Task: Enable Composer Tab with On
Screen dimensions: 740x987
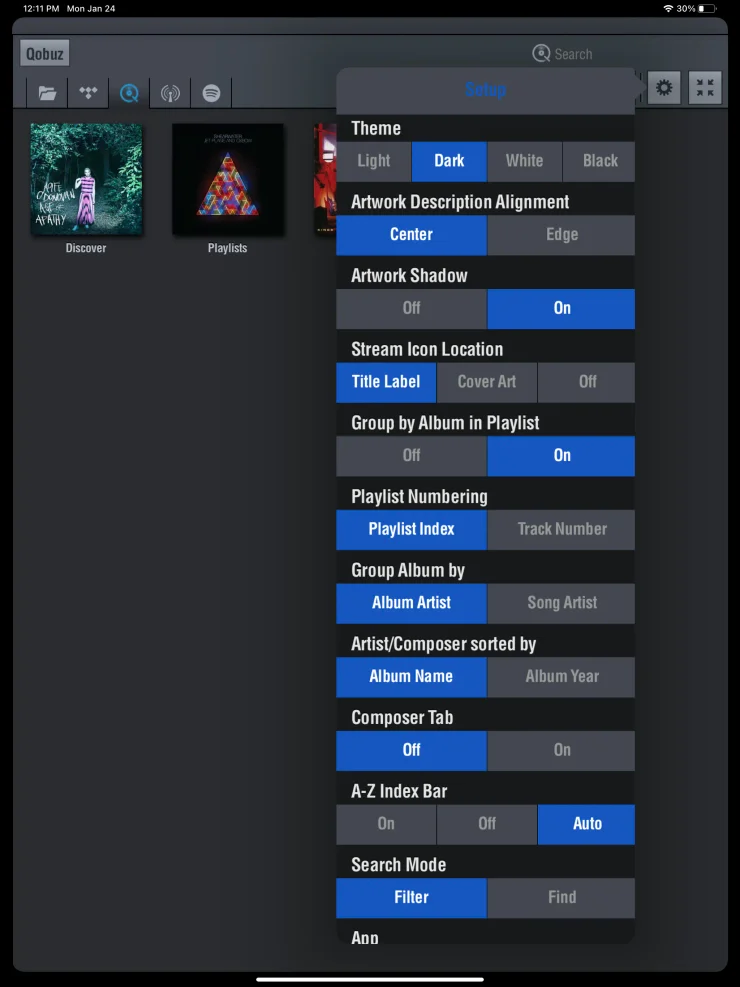Action: 561,750
